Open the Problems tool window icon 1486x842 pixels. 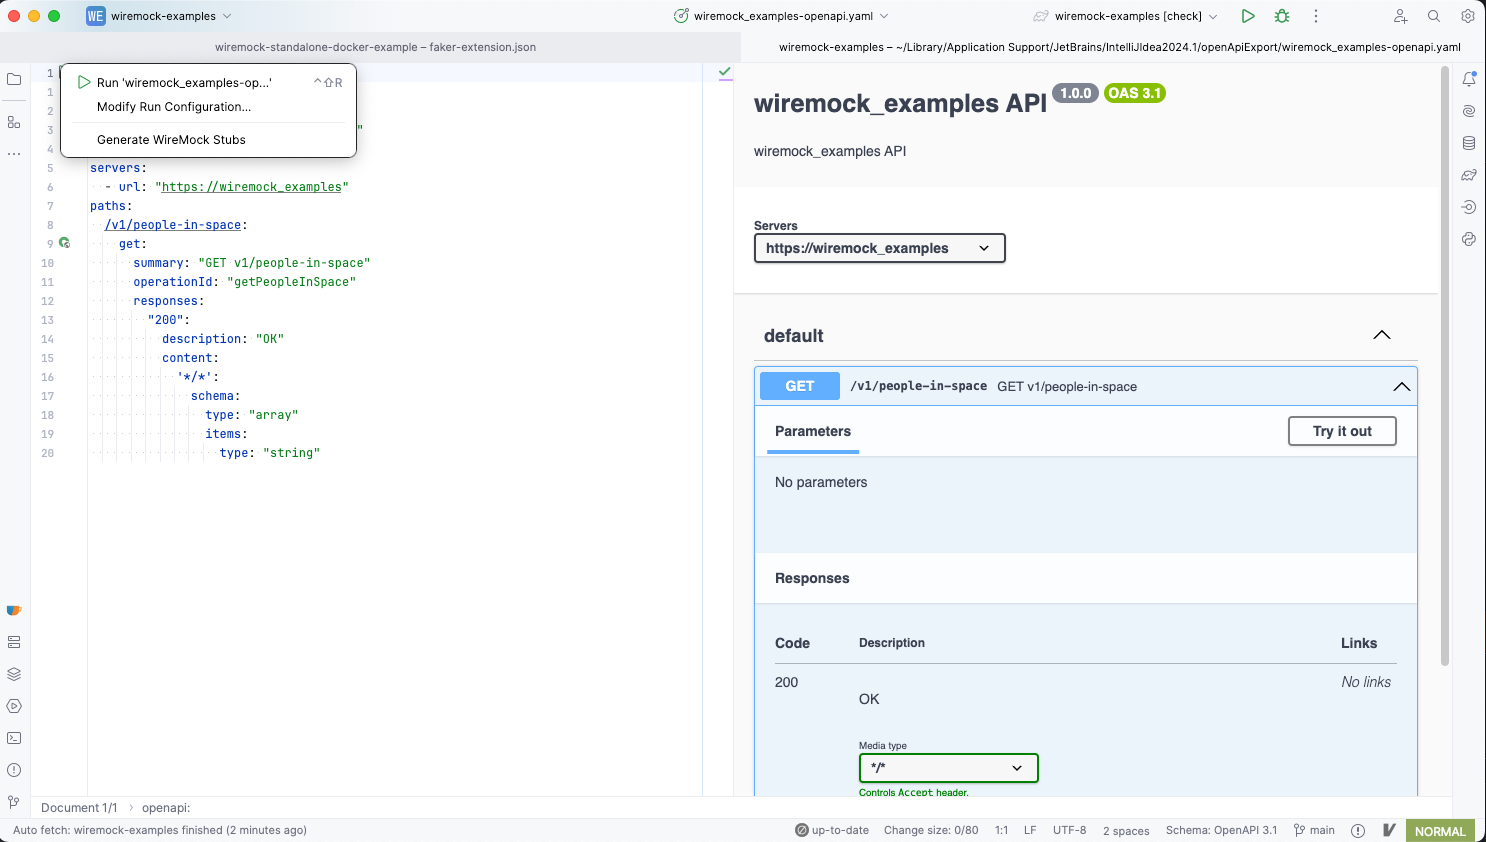(x=14, y=770)
